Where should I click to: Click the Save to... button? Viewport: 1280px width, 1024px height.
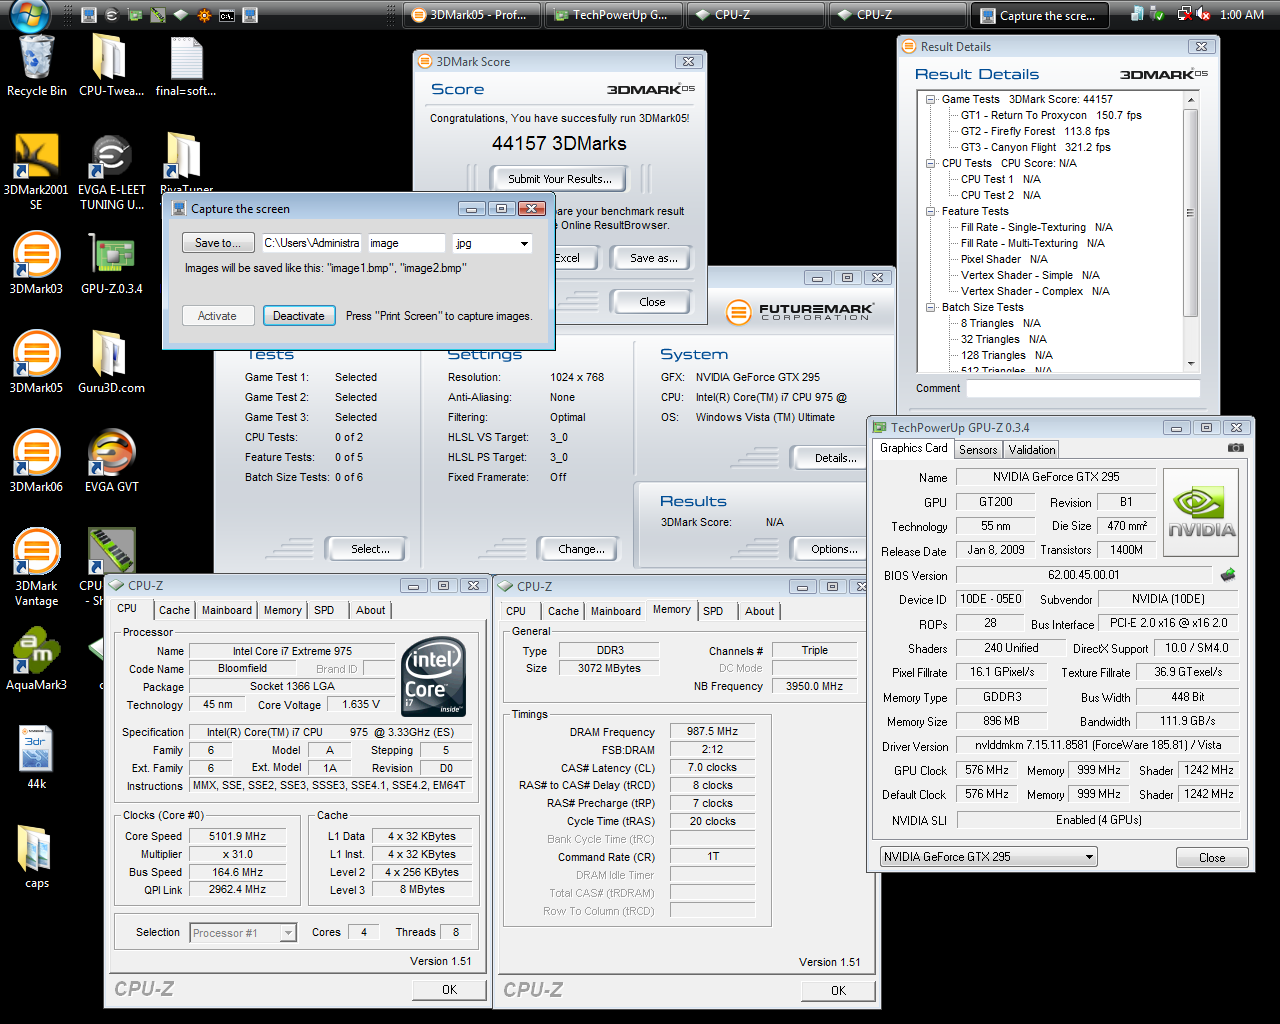coord(218,243)
